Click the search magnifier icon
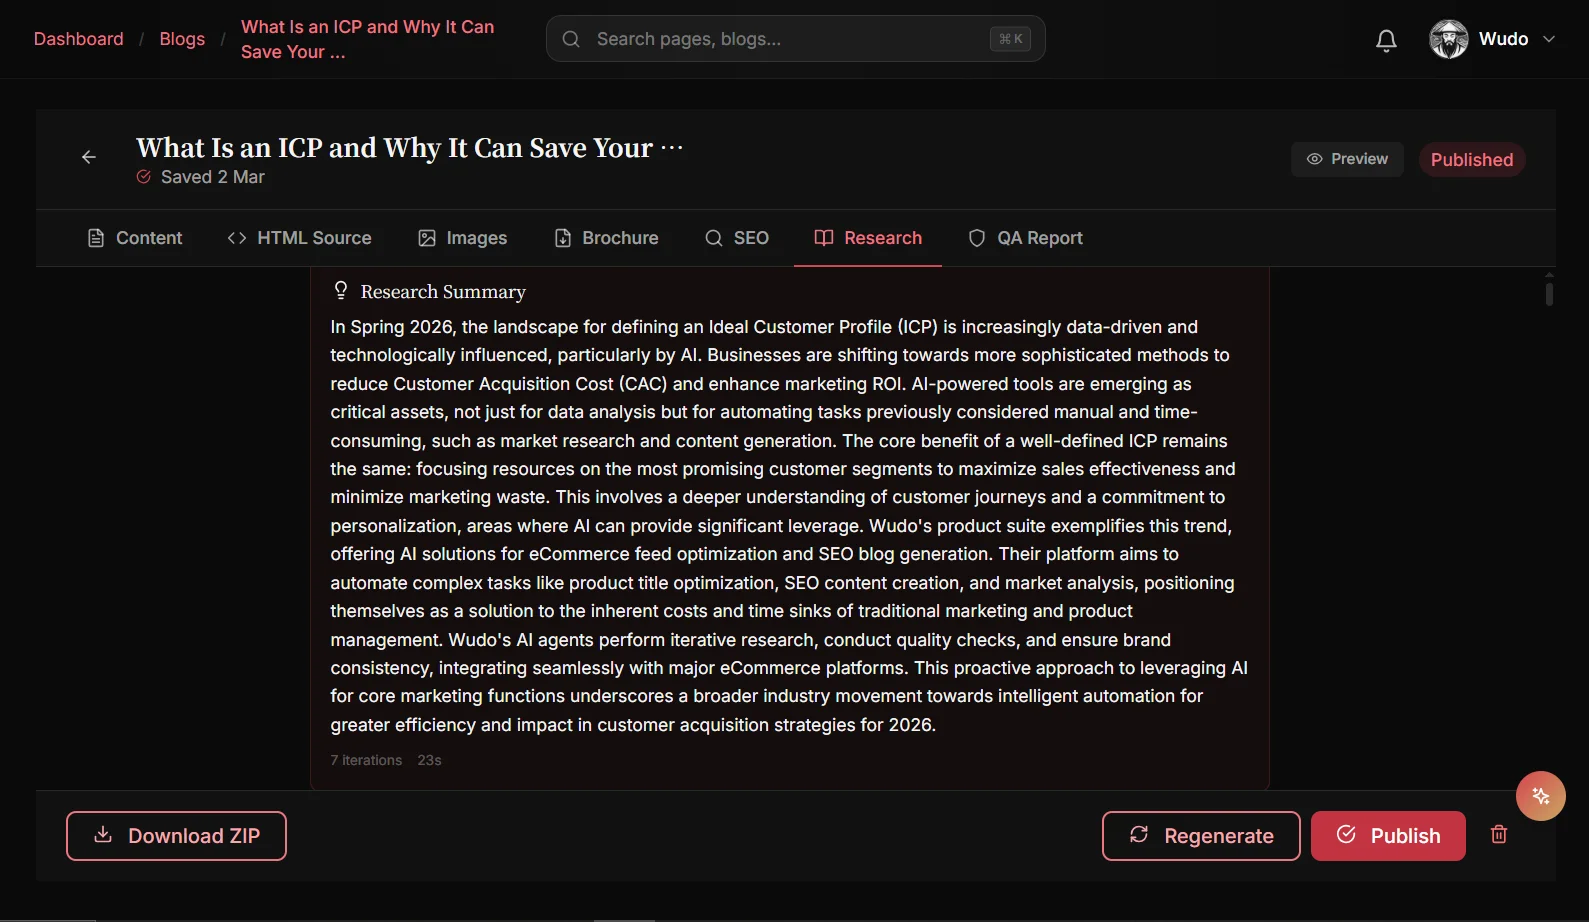 click(571, 39)
